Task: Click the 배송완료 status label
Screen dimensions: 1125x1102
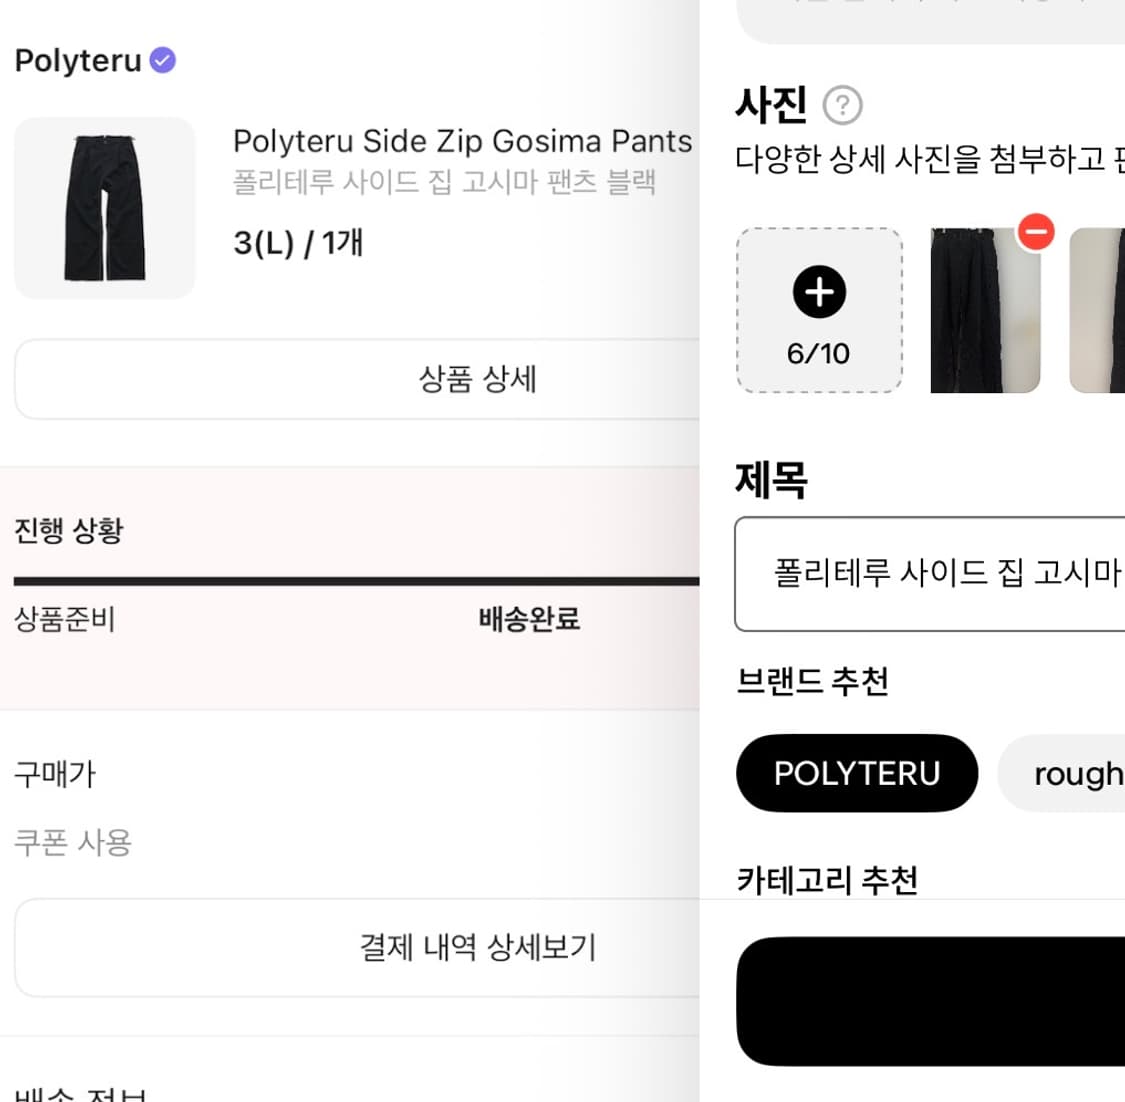Action: (x=530, y=620)
